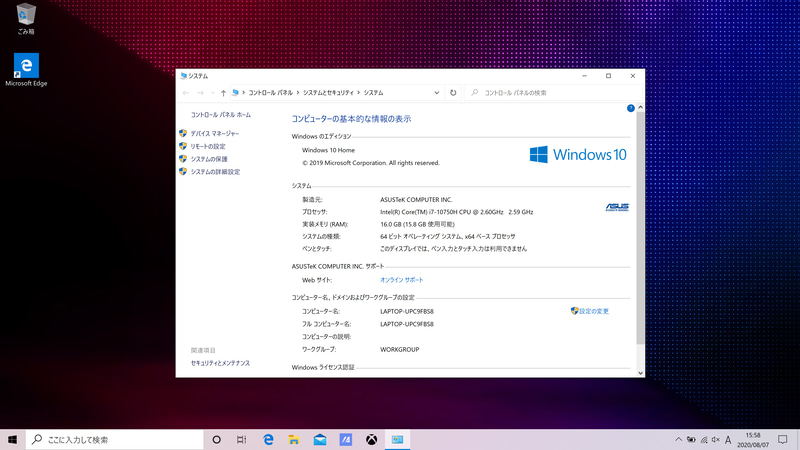
Task: Open address bar history dropdown
Action: (437, 93)
